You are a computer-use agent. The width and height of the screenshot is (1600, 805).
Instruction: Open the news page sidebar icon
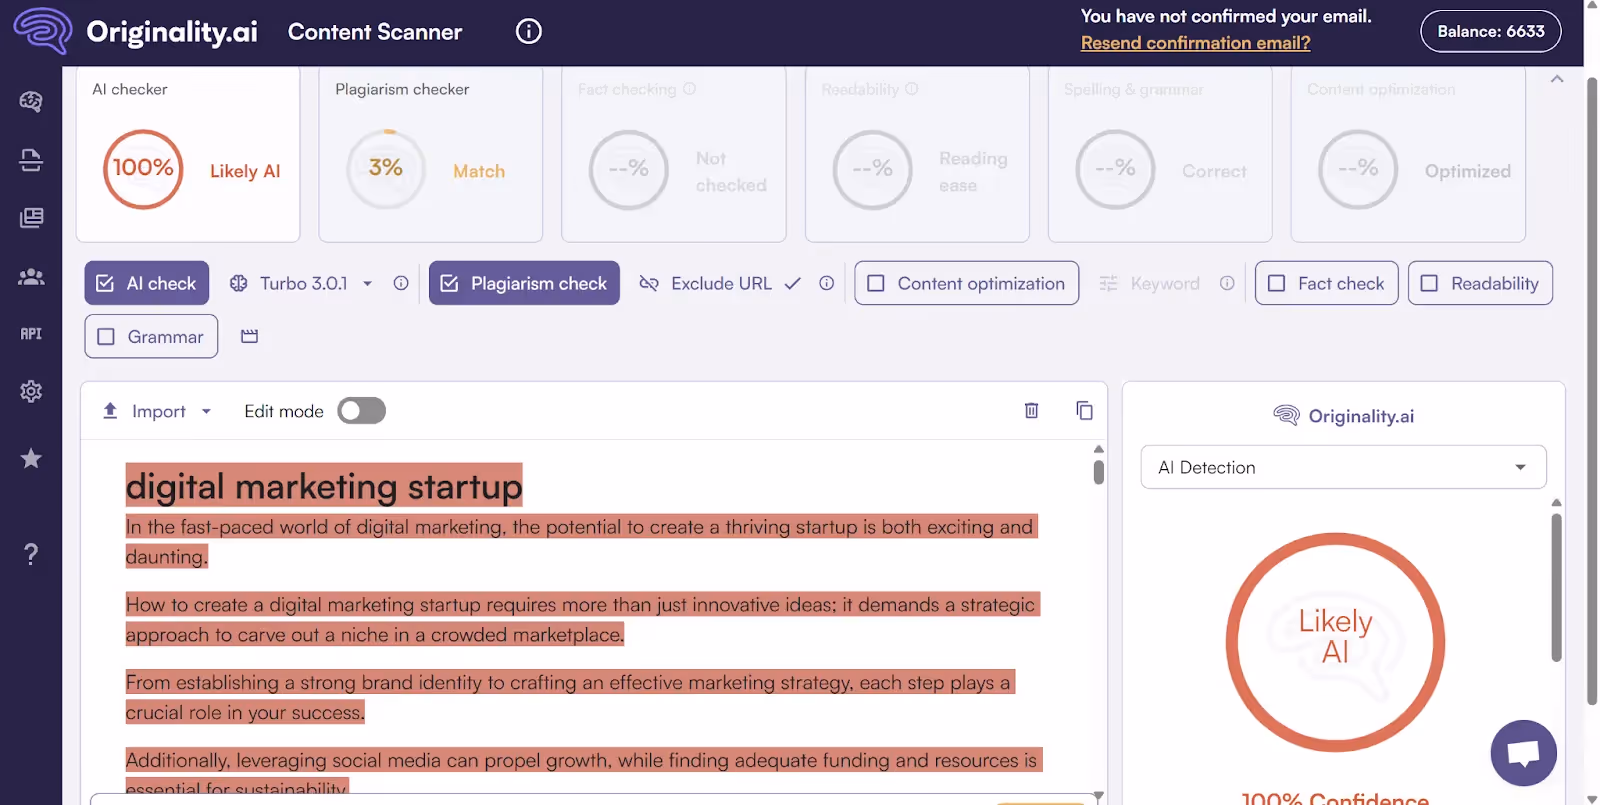coord(31,218)
